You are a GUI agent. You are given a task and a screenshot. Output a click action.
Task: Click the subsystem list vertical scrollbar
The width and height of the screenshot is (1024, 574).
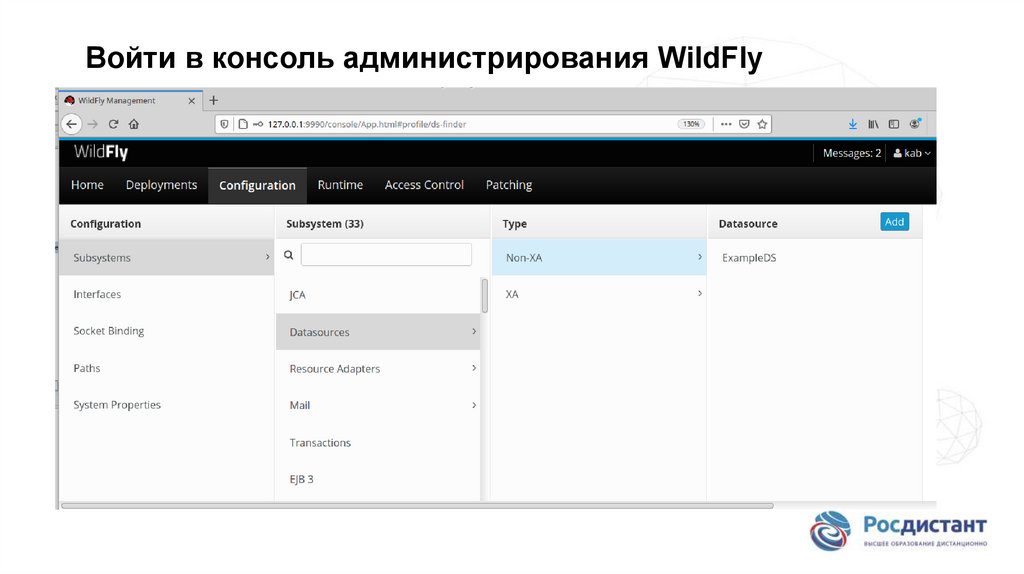[485, 296]
